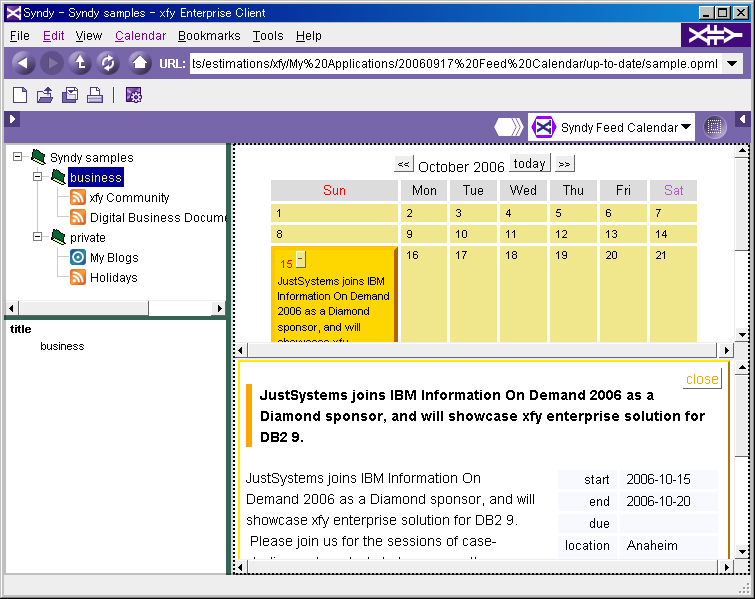The image size is (755, 599).
Task: Click the save copies toolbar icon
Action: tap(70, 95)
